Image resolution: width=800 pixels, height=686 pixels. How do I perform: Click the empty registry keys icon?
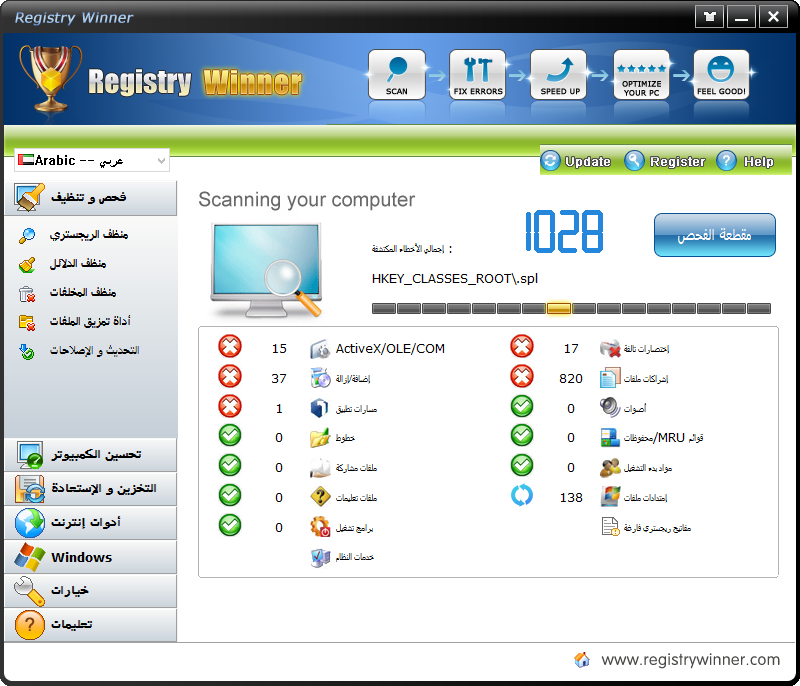[610, 527]
